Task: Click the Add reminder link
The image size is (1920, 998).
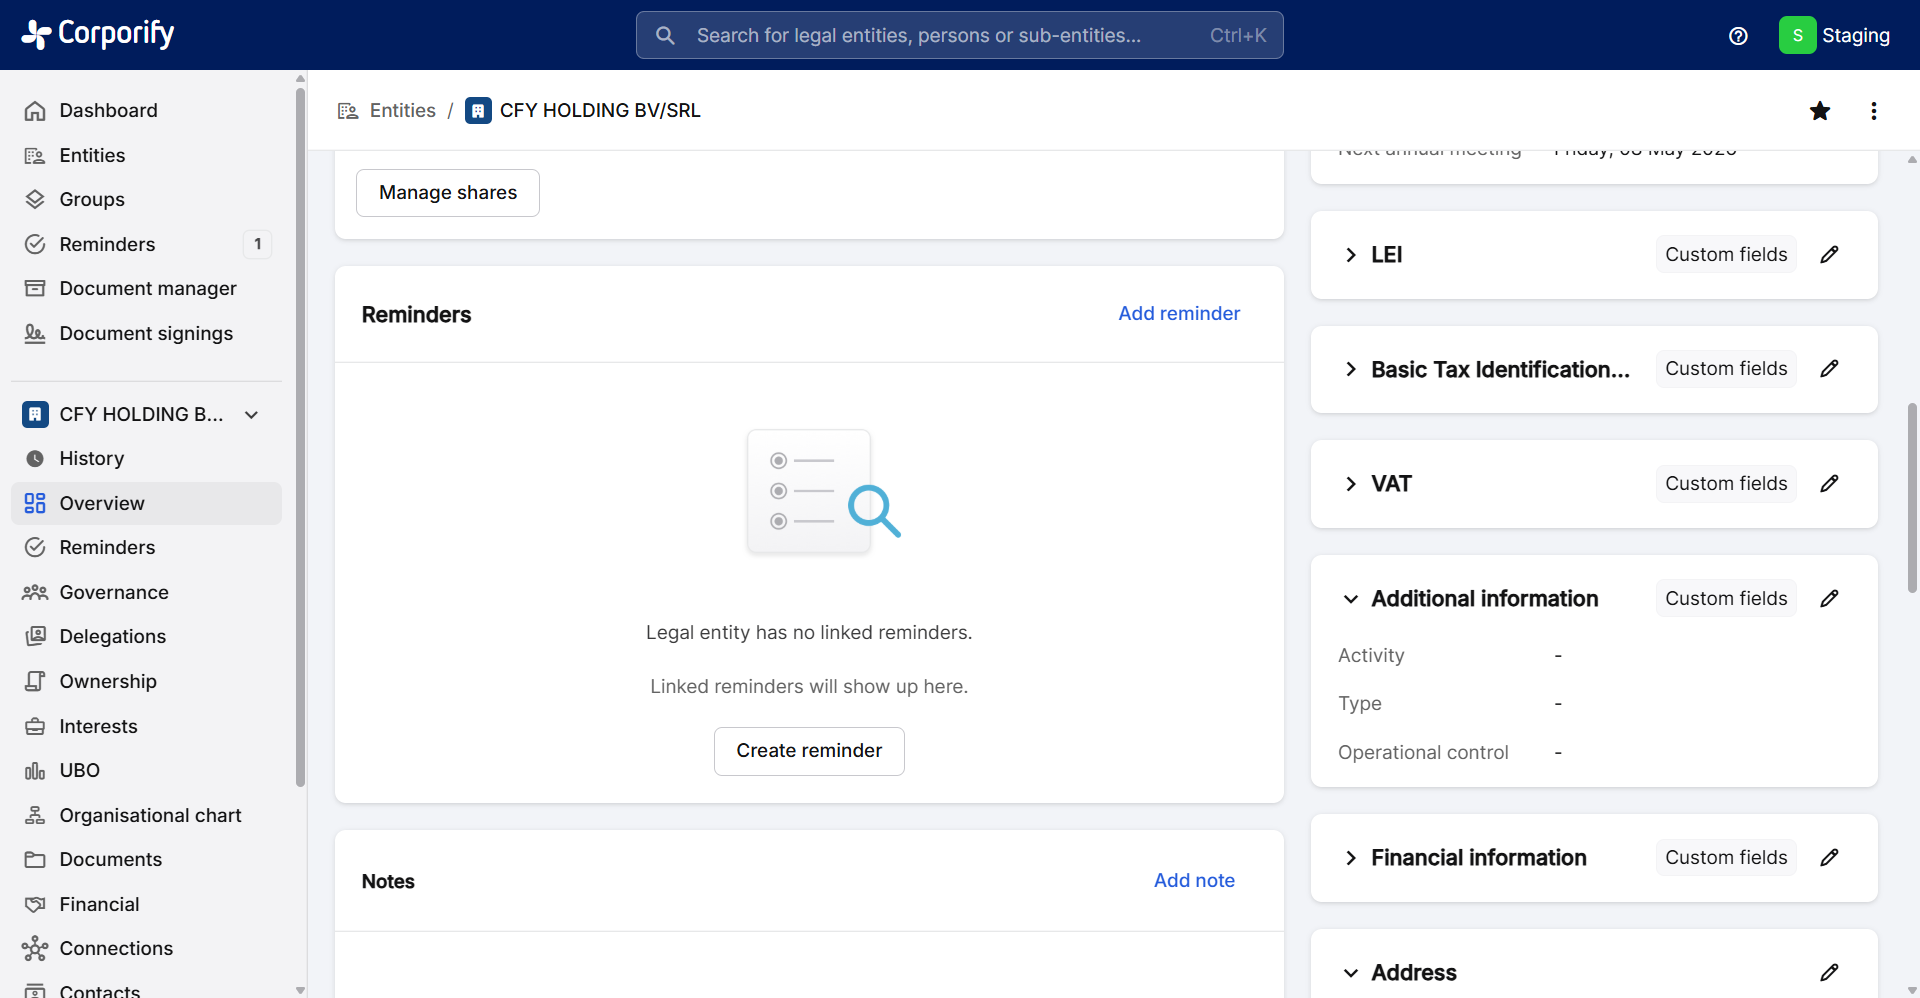Action: click(1179, 313)
